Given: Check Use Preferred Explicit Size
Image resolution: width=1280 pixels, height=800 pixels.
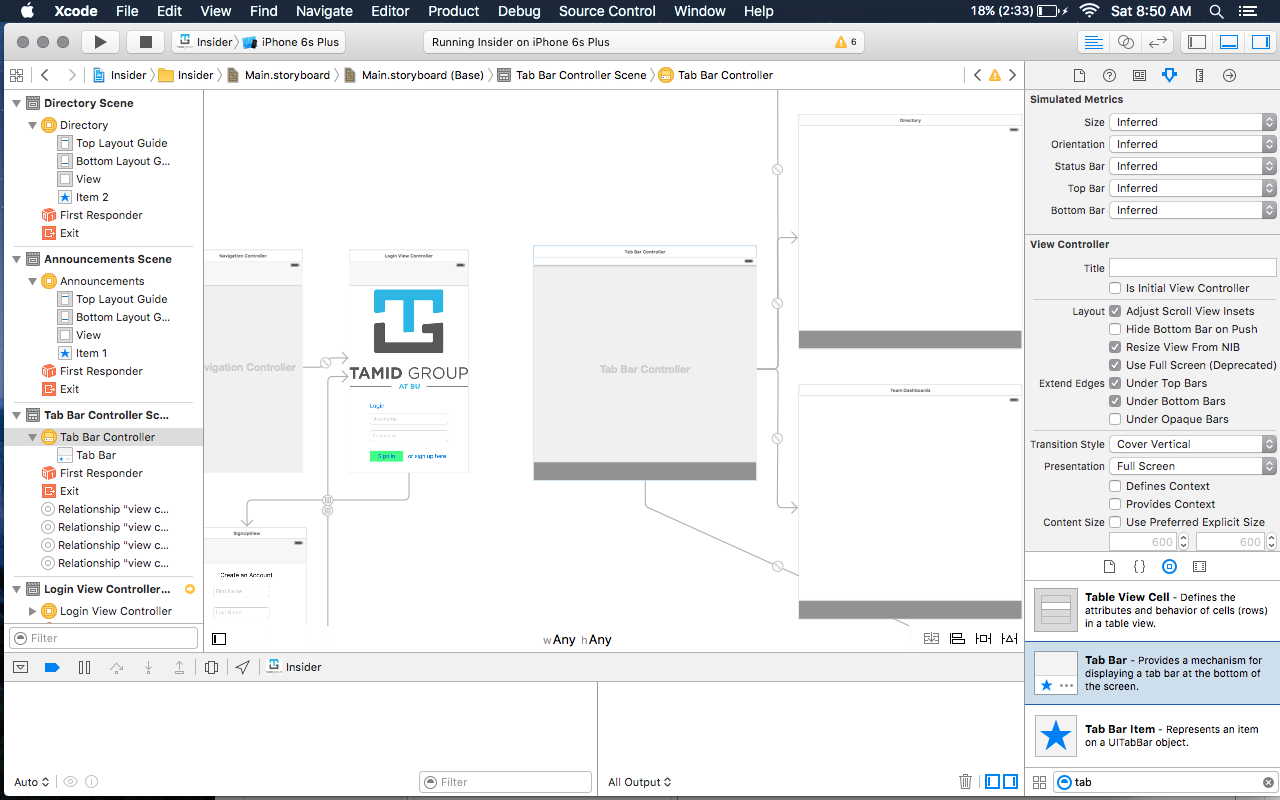Looking at the screenshot, I should tap(1115, 522).
